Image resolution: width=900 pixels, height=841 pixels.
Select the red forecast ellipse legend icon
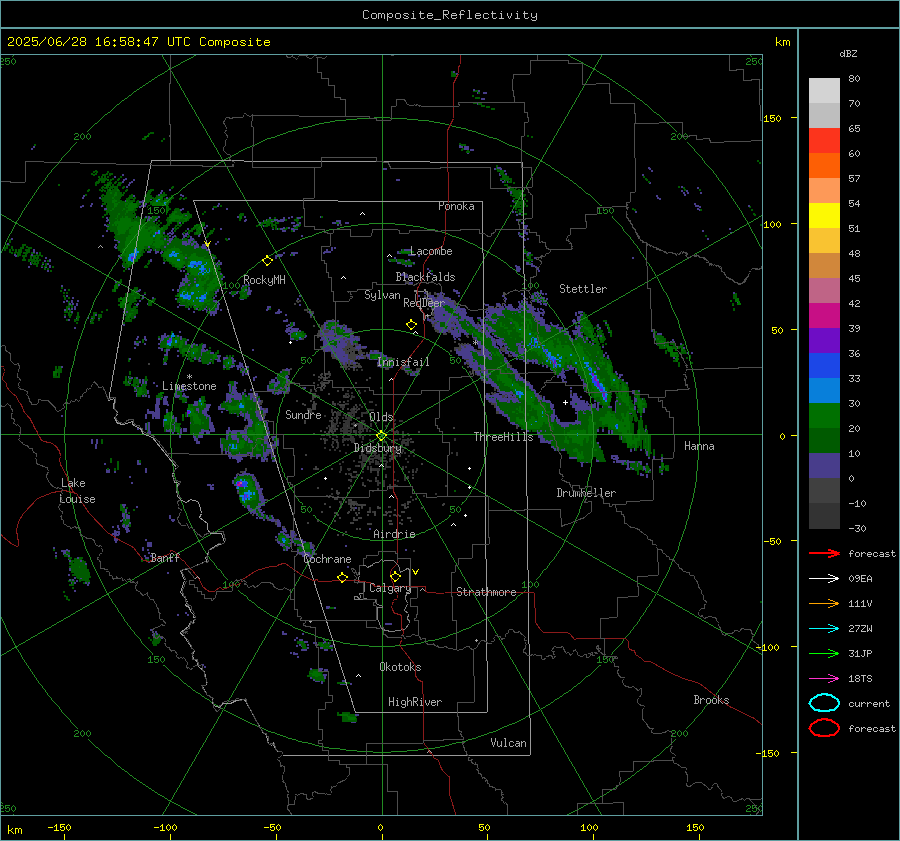824,728
